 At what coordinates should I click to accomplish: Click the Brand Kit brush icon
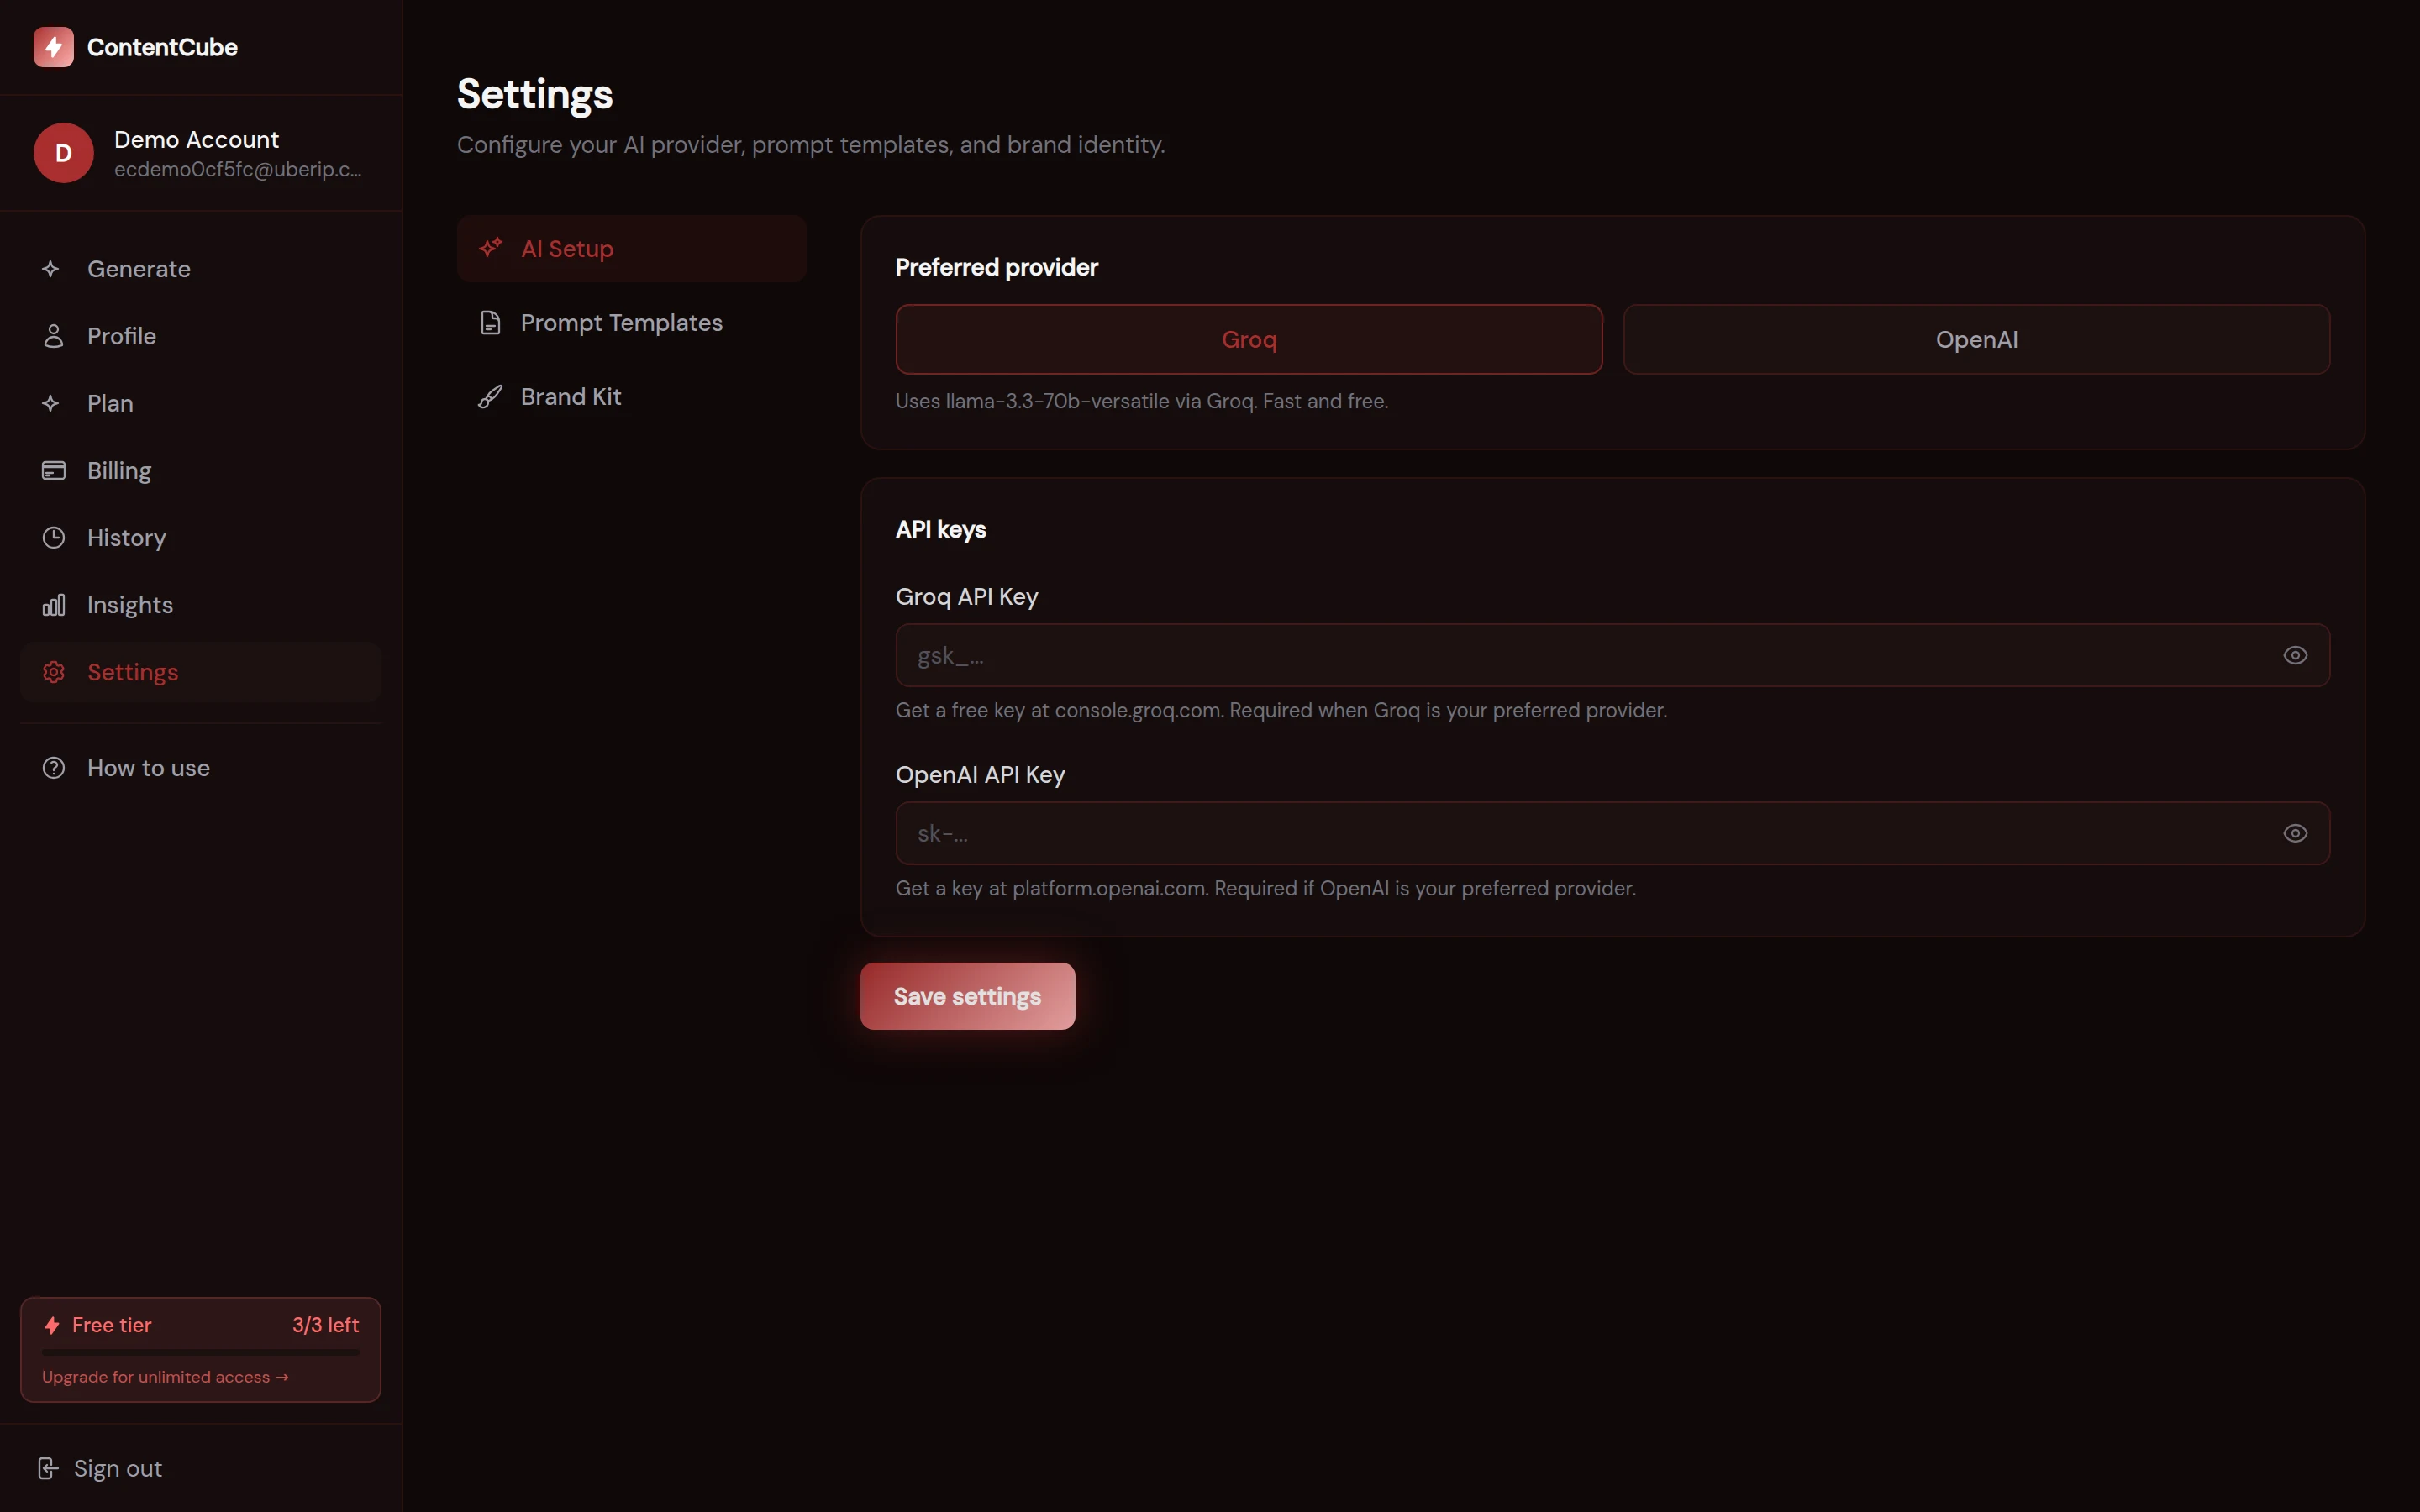tap(490, 397)
